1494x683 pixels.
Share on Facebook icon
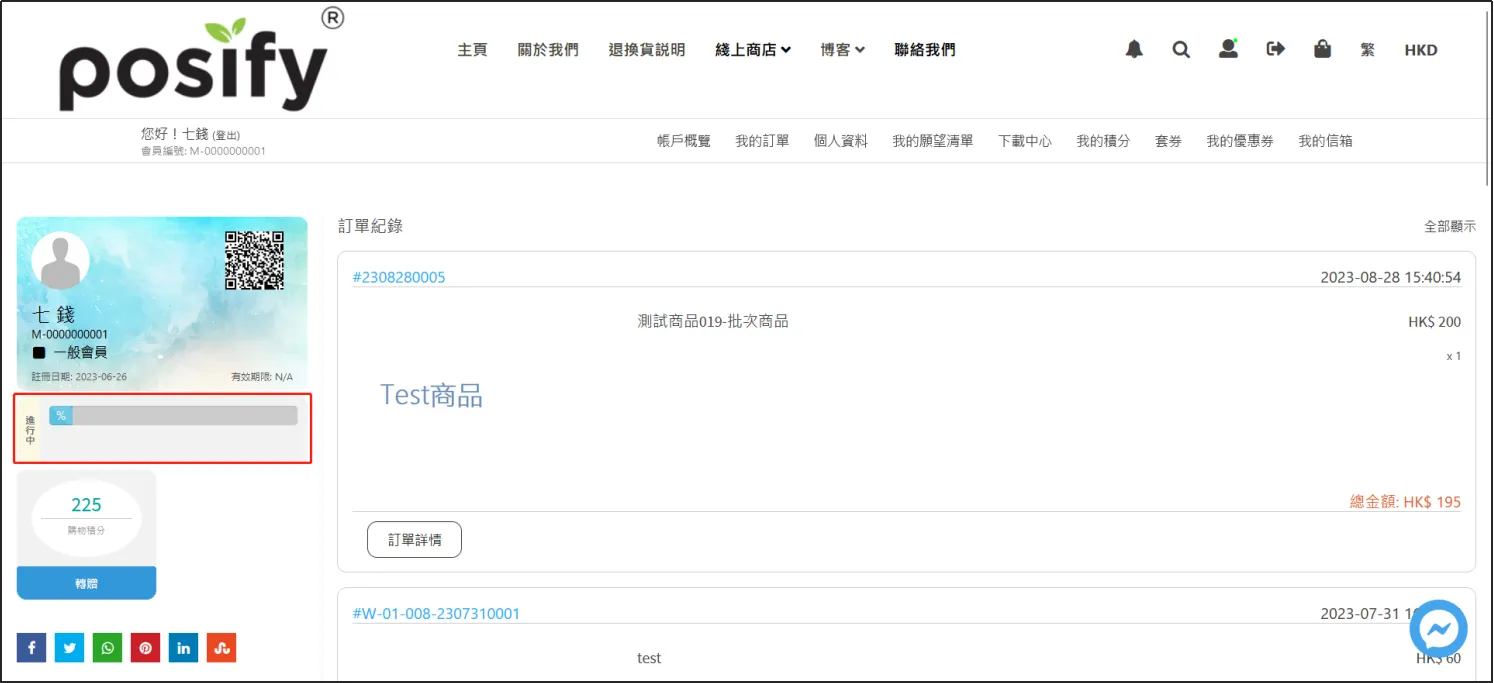coord(32,648)
